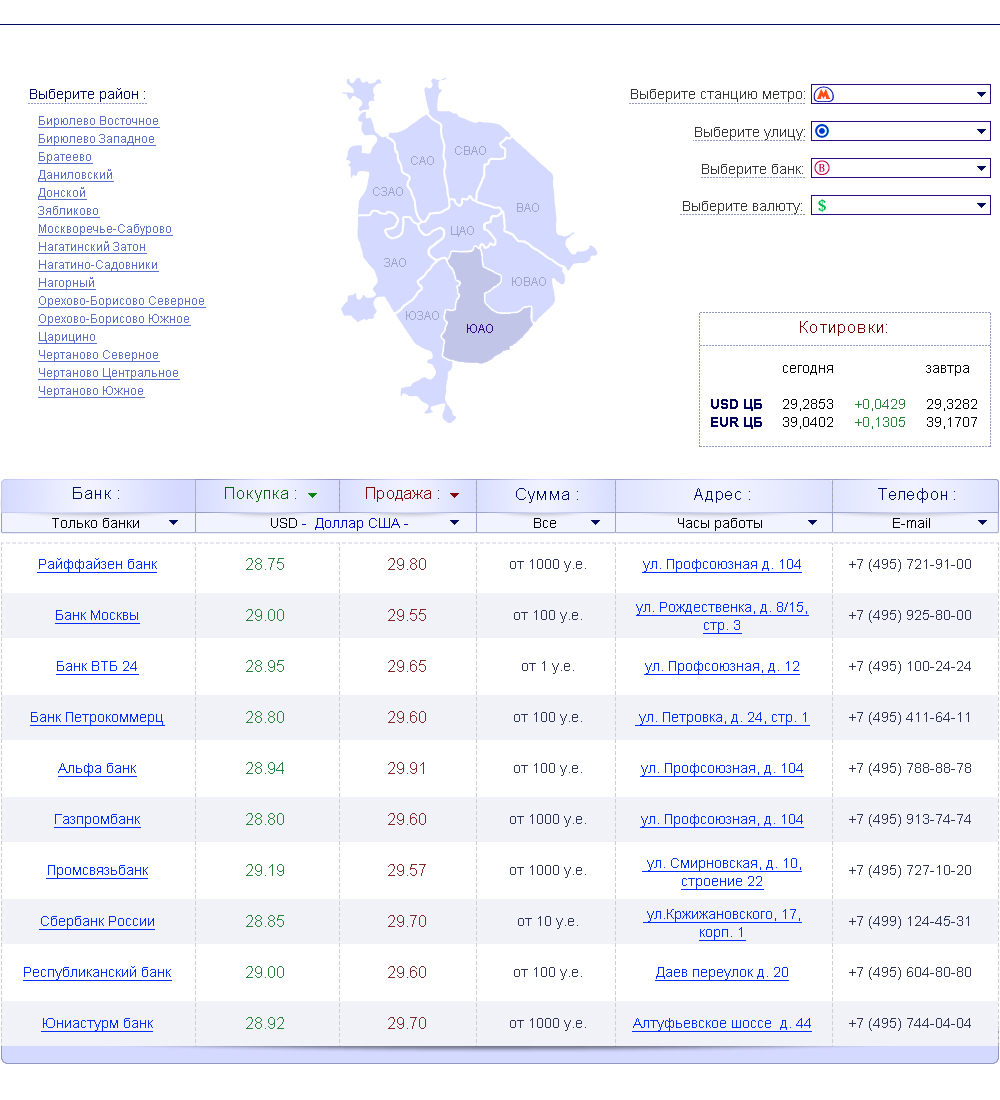The image size is (1000, 1100).
Task: Select the ЮЗАО region on the map
Action: [x=422, y=315]
